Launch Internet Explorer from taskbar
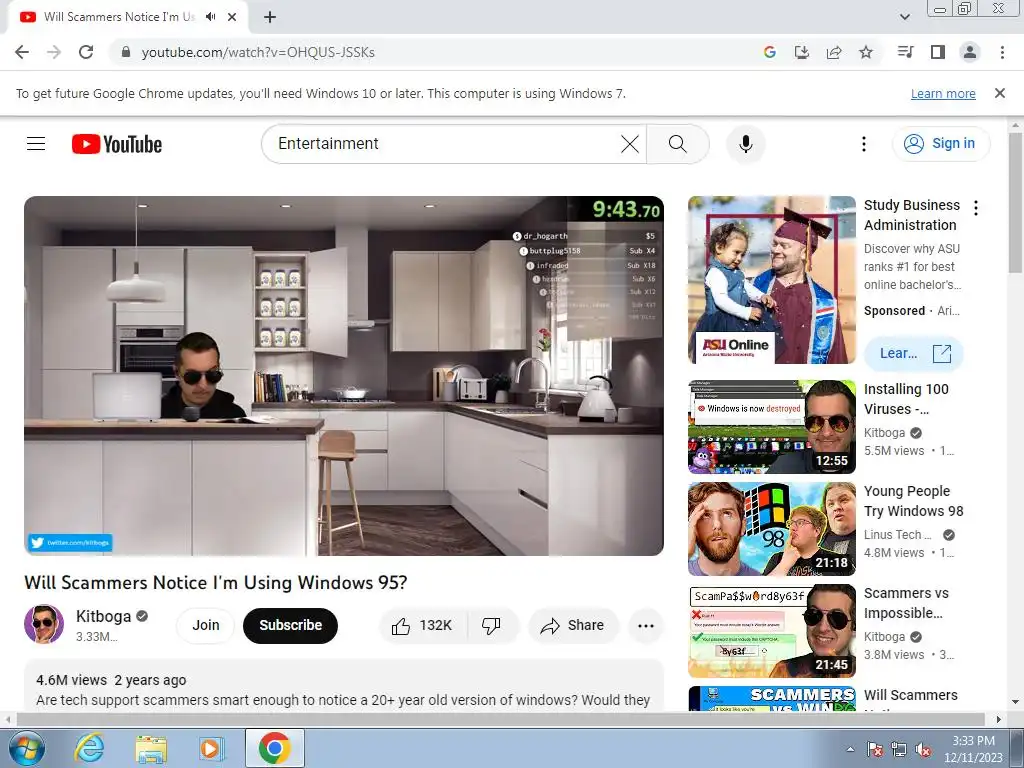The height and width of the screenshot is (768, 1024). point(89,748)
